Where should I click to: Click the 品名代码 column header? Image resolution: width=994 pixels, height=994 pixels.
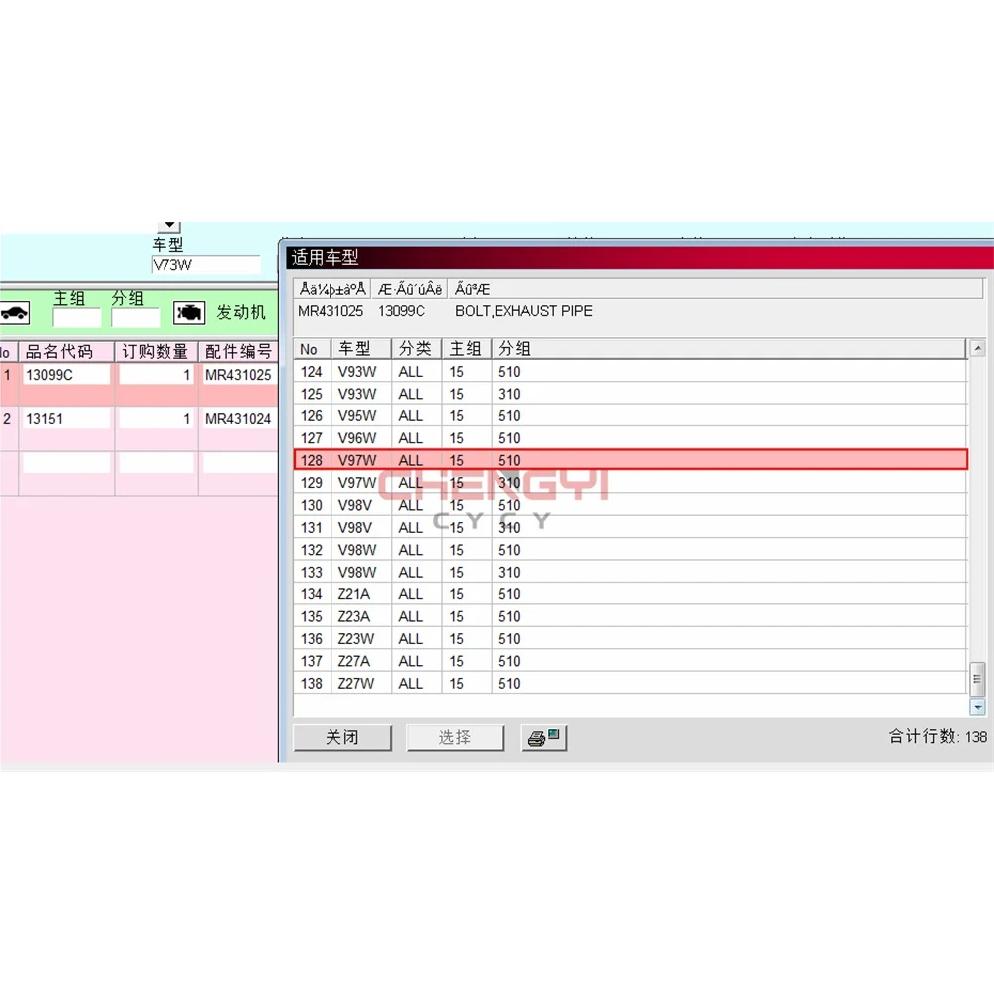pos(67,352)
